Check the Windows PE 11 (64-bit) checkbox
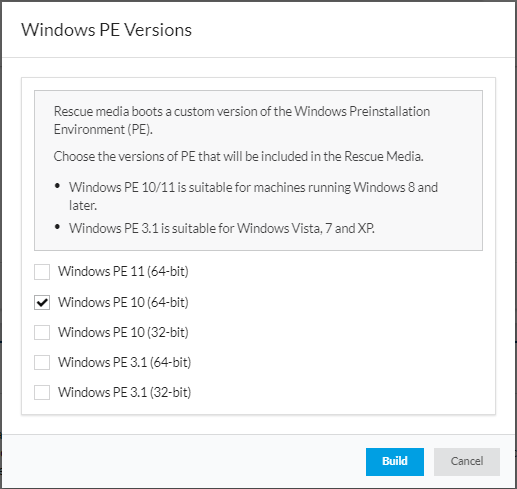 (x=42, y=272)
